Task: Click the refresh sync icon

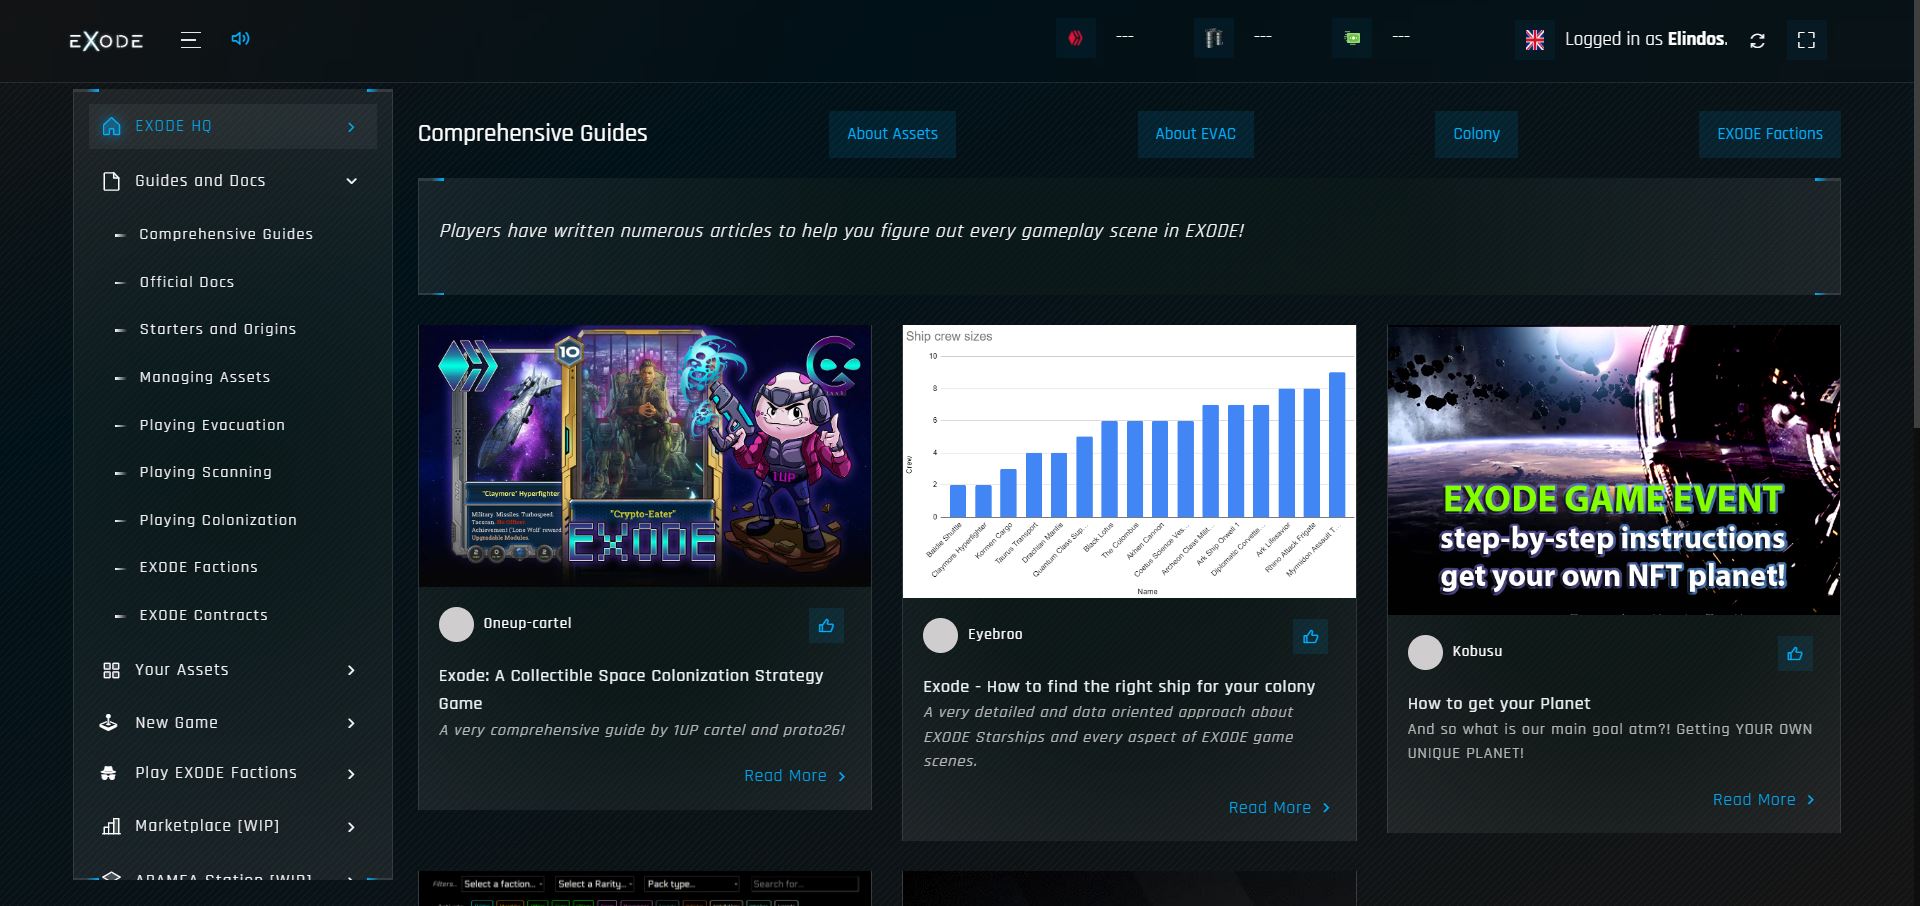Action: tap(1757, 40)
